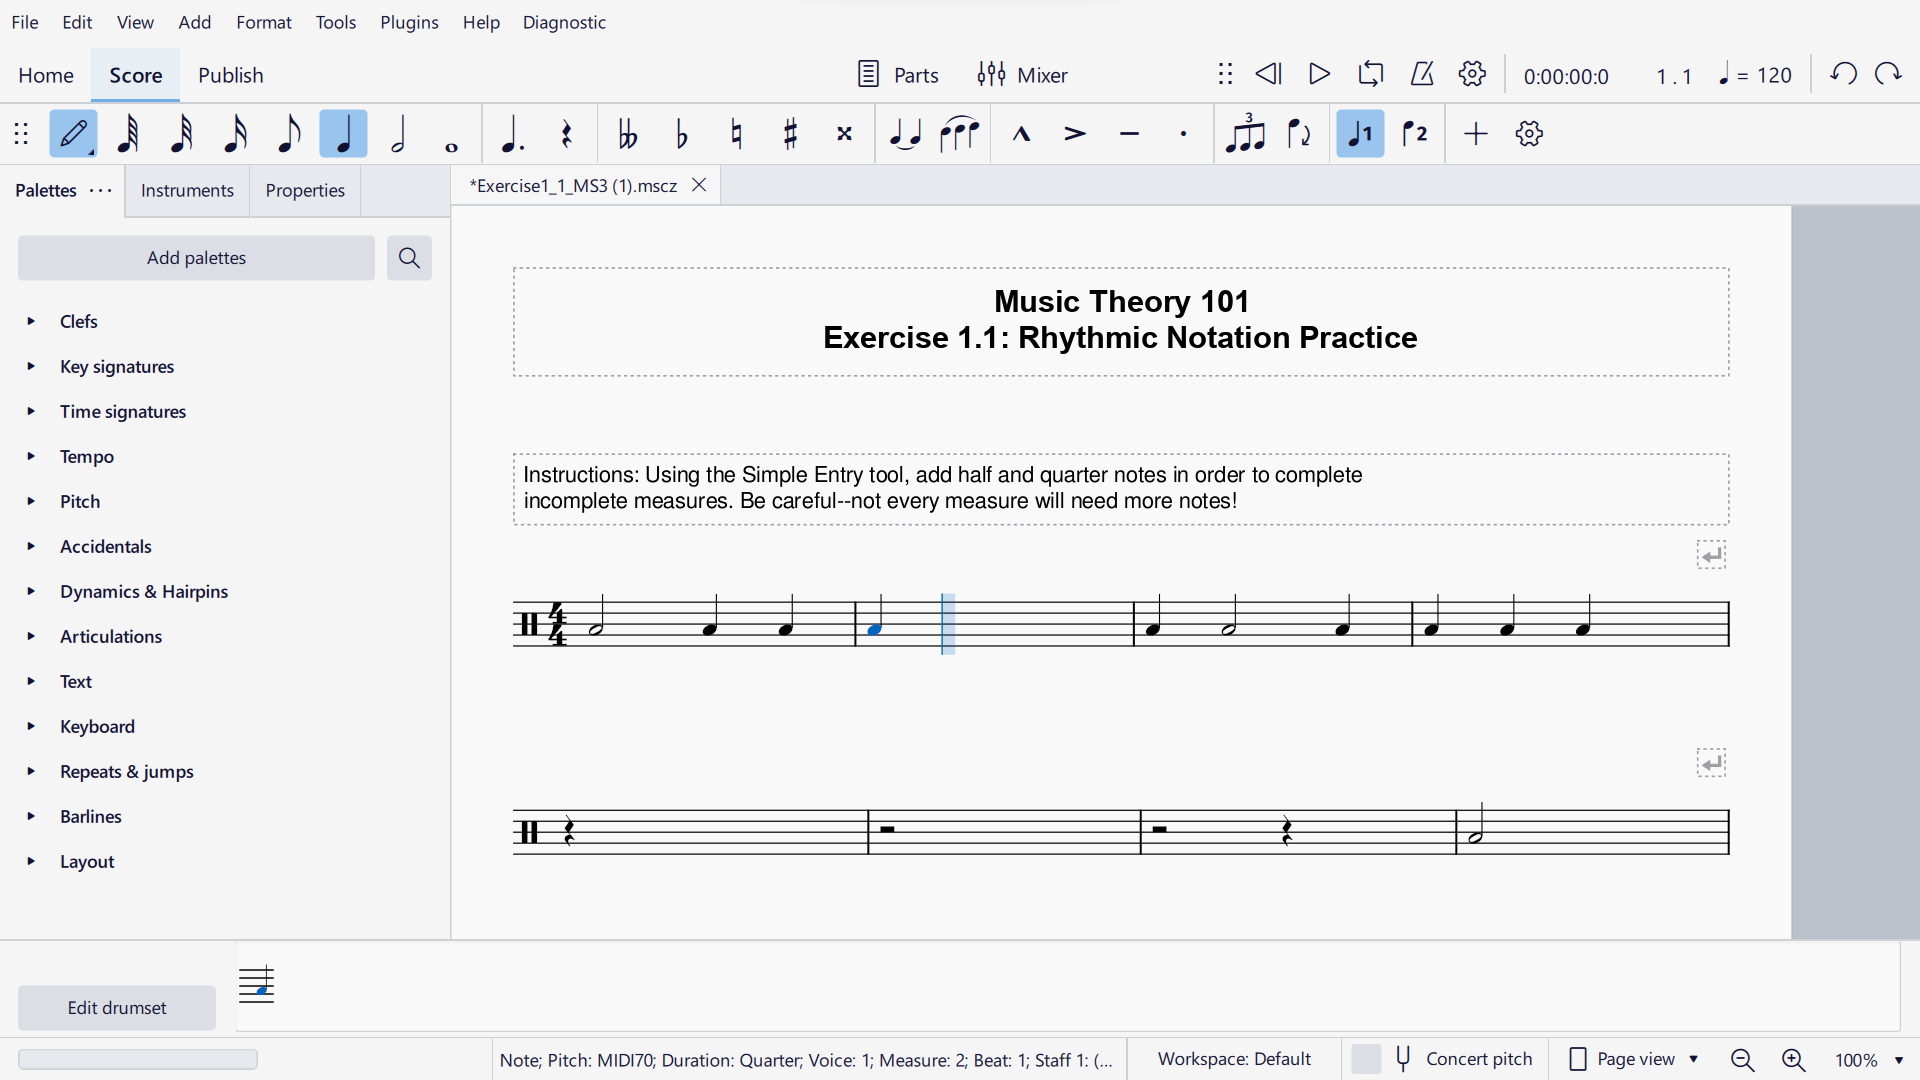Close the Exercise1_1_MS3 score tab
The image size is (1920, 1080).
tap(700, 185)
